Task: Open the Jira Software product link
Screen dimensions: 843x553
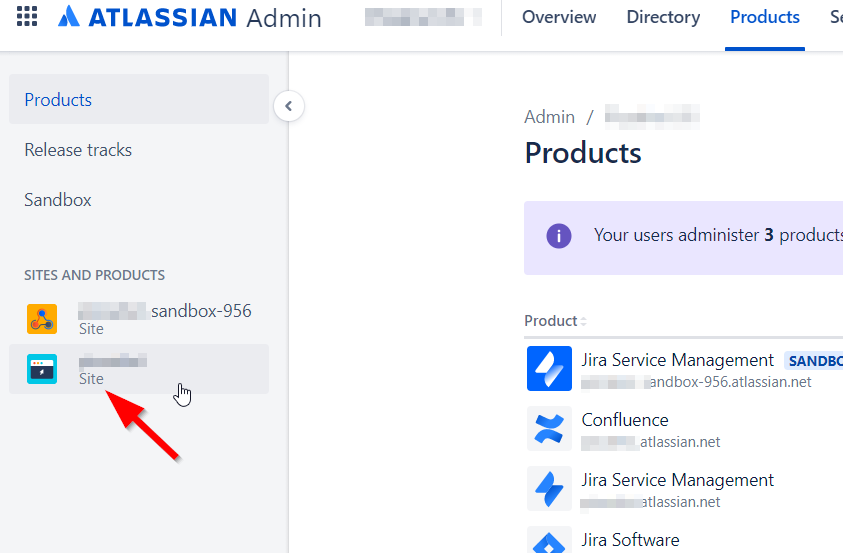Action: point(630,540)
